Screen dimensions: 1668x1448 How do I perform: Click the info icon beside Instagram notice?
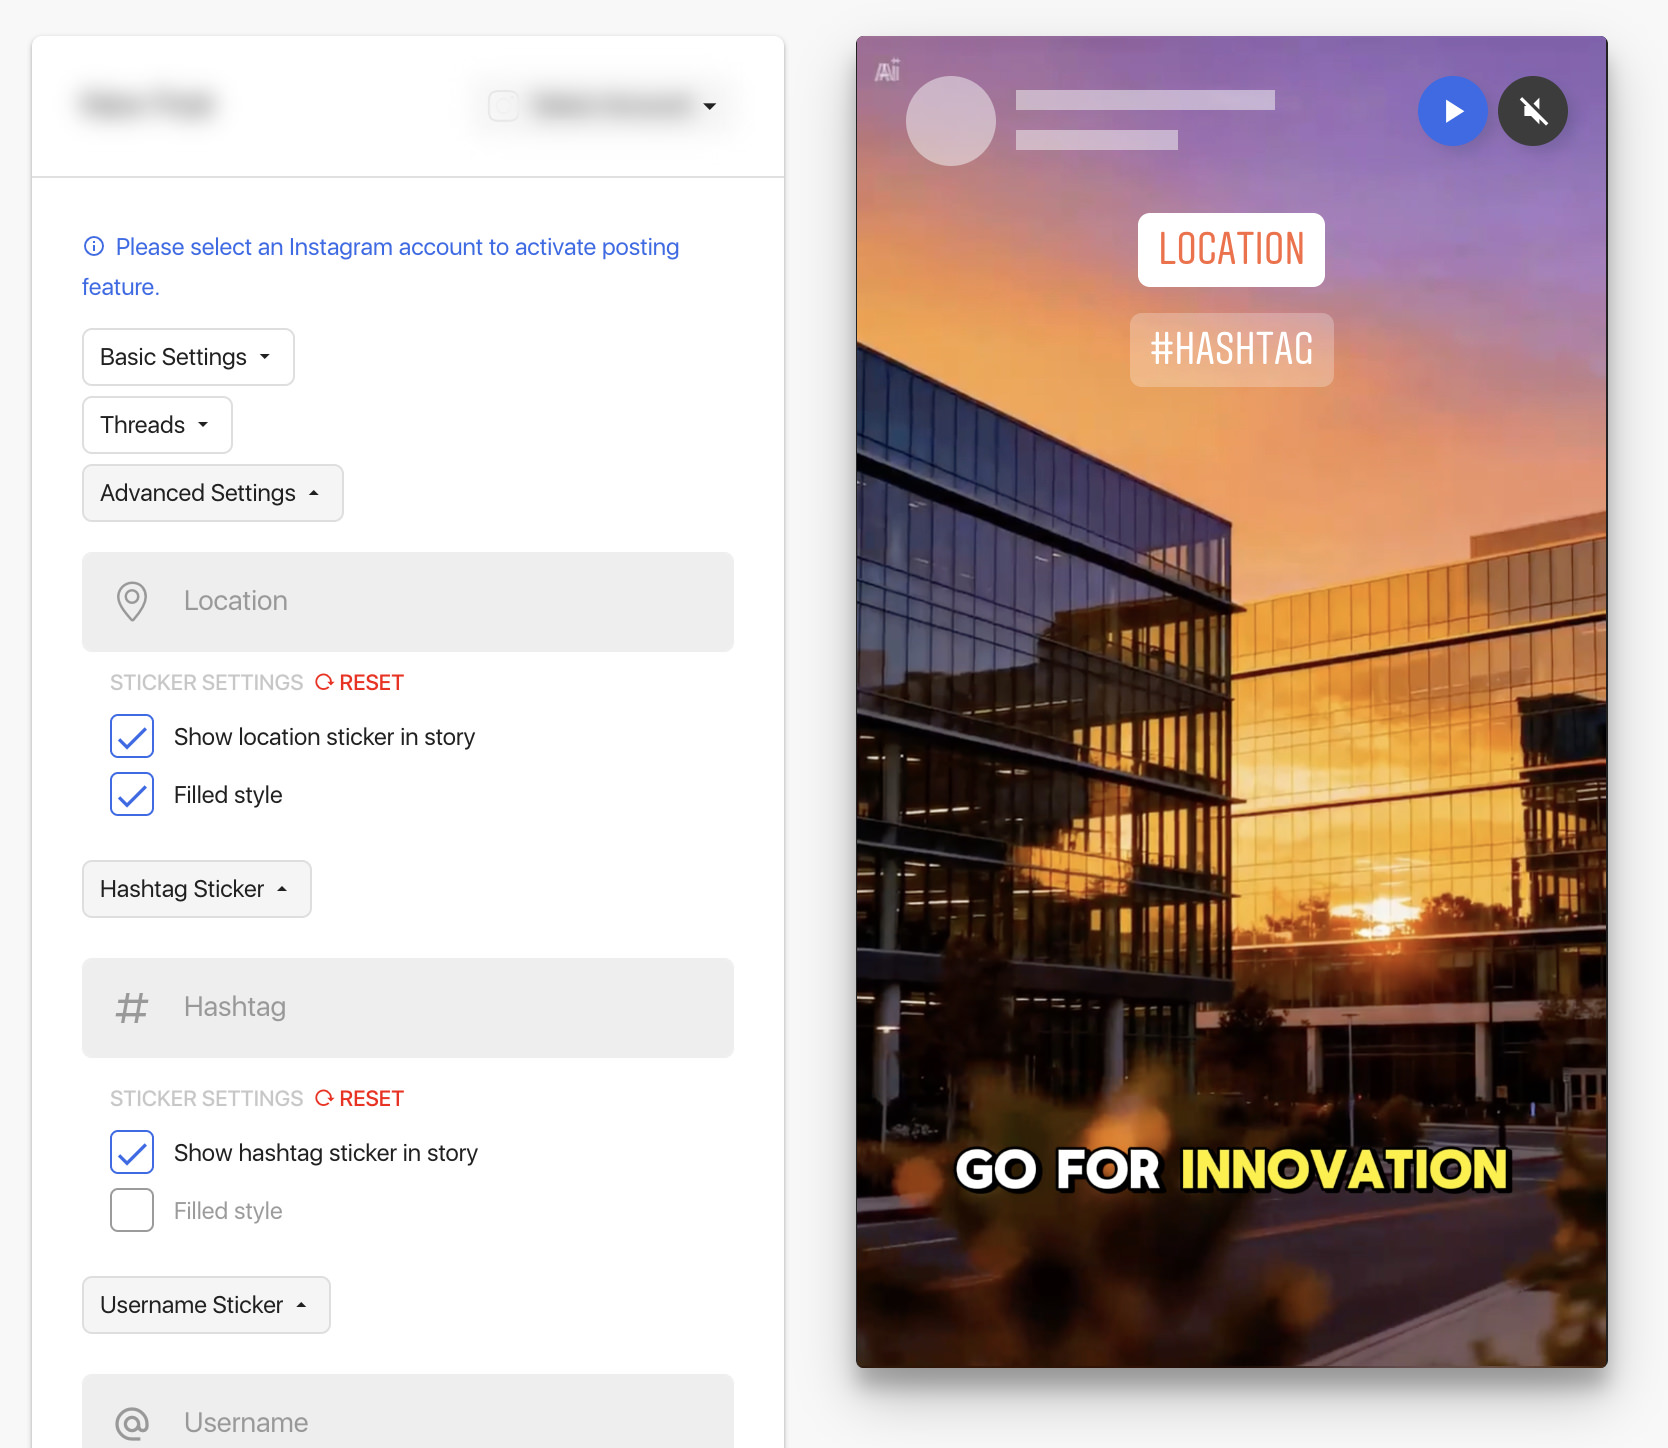coord(94,246)
